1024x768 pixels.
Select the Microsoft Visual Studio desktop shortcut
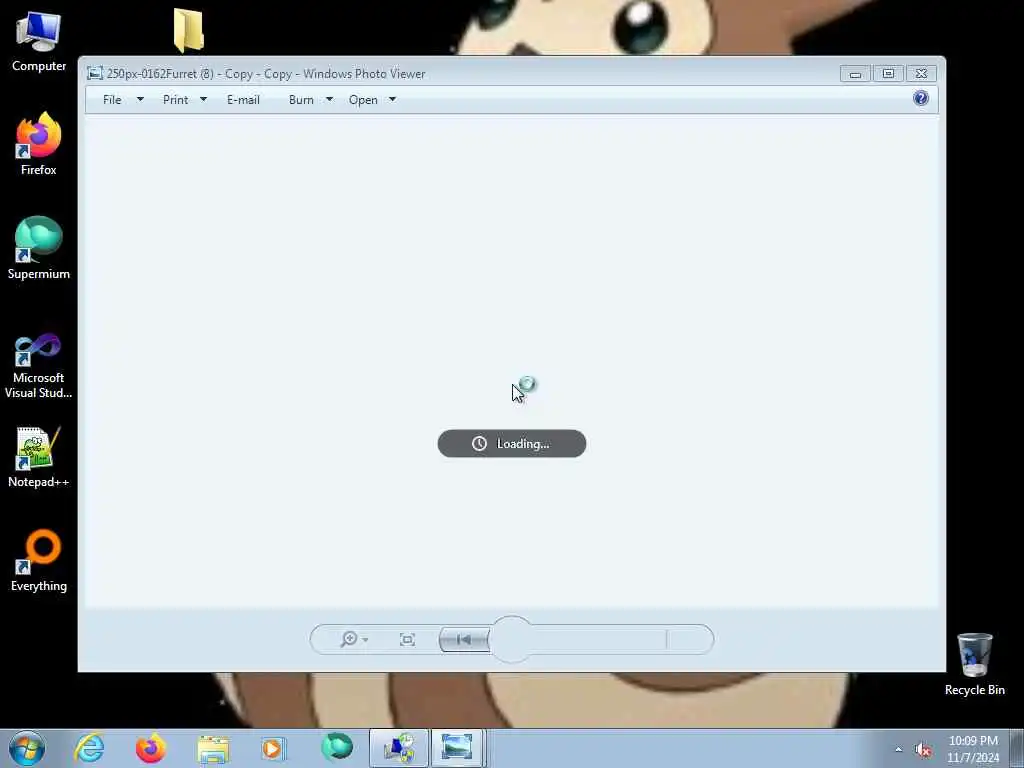coord(39,366)
